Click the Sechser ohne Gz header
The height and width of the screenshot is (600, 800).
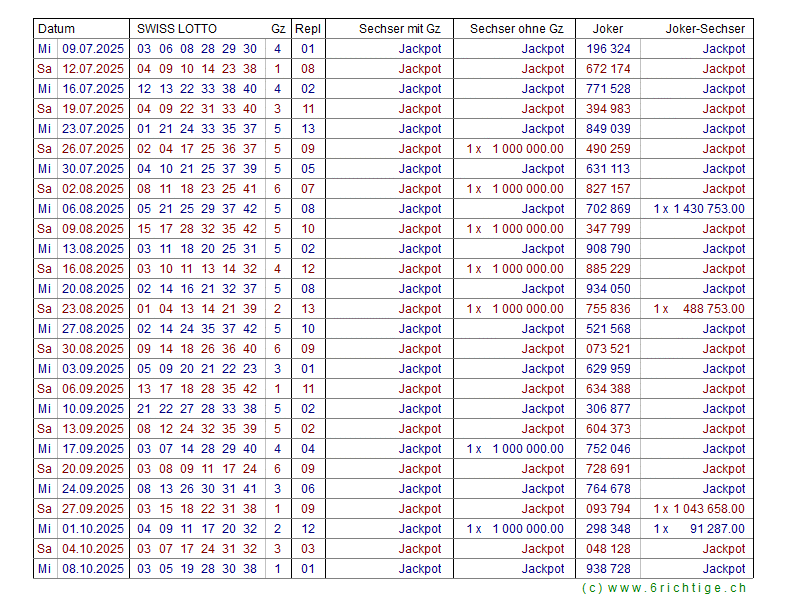click(516, 29)
